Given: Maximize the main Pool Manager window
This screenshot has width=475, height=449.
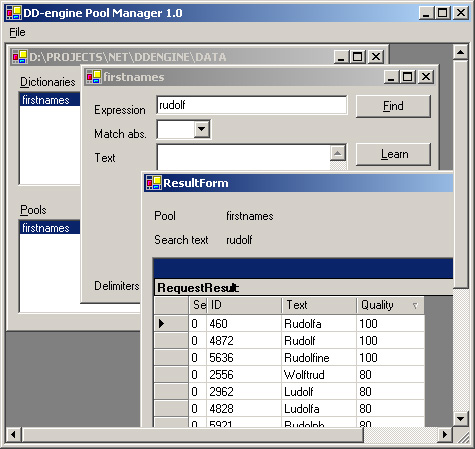Looking at the screenshot, I should 443,13.
